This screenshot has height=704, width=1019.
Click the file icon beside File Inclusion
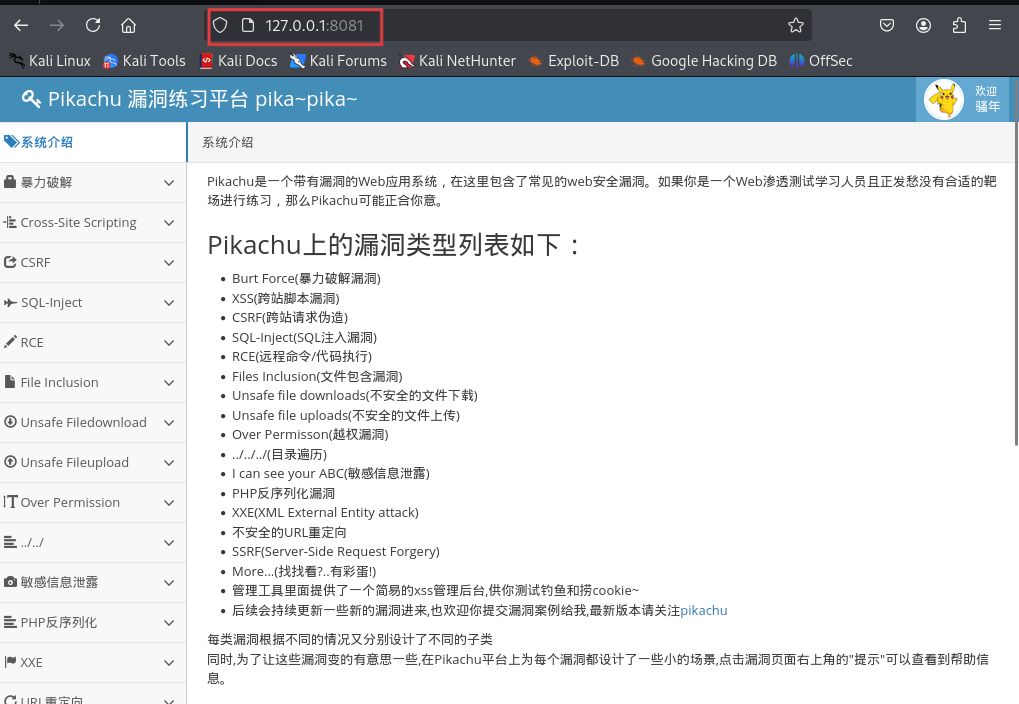tap(10, 382)
